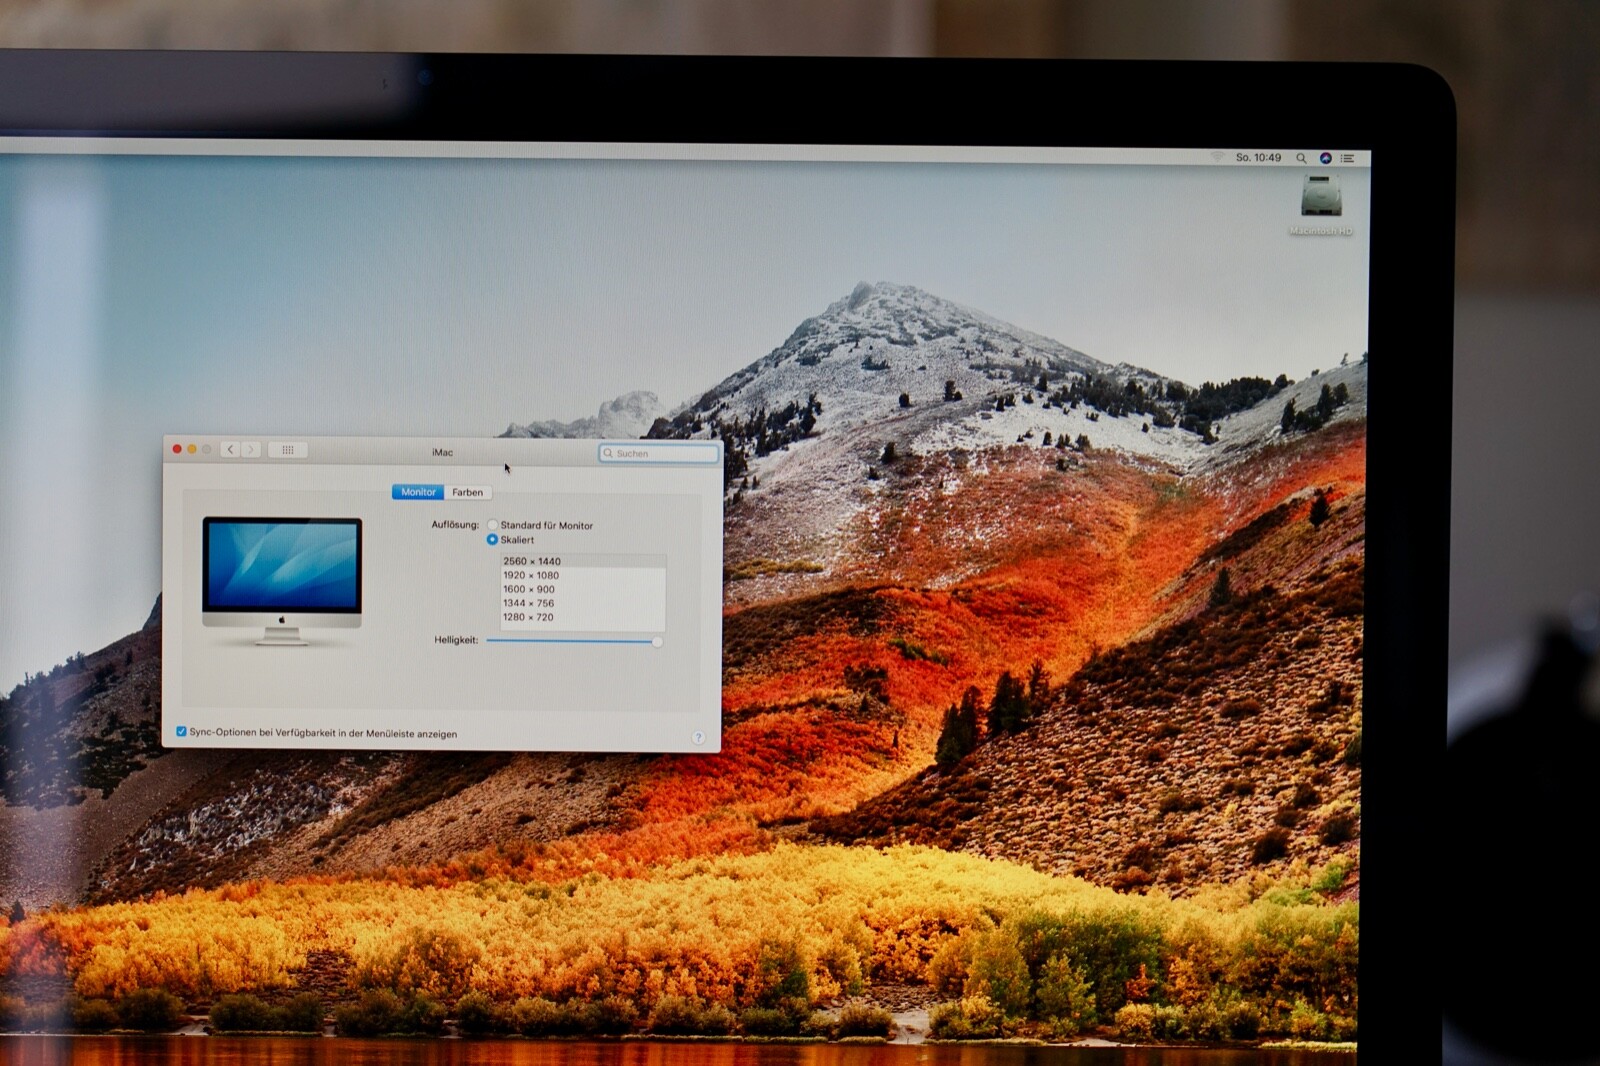Go back in System Preferences
Screen dimensions: 1600x1066
[231, 450]
